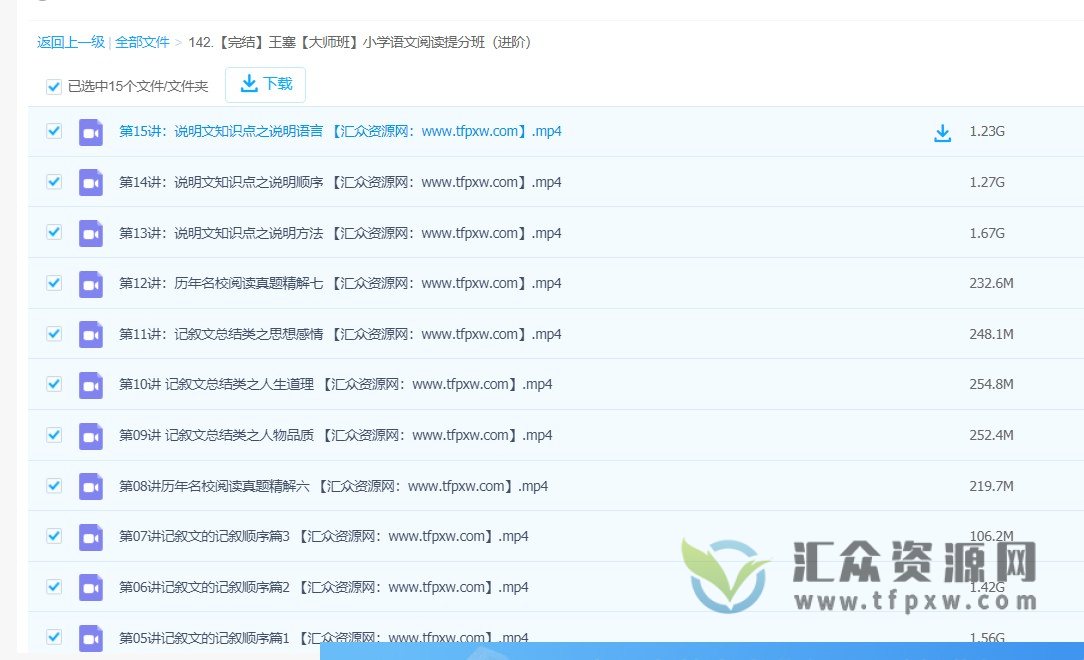
Task: Click the video icon beside 第08讲 历年名校阅读真题精解六
Action: pos(90,485)
